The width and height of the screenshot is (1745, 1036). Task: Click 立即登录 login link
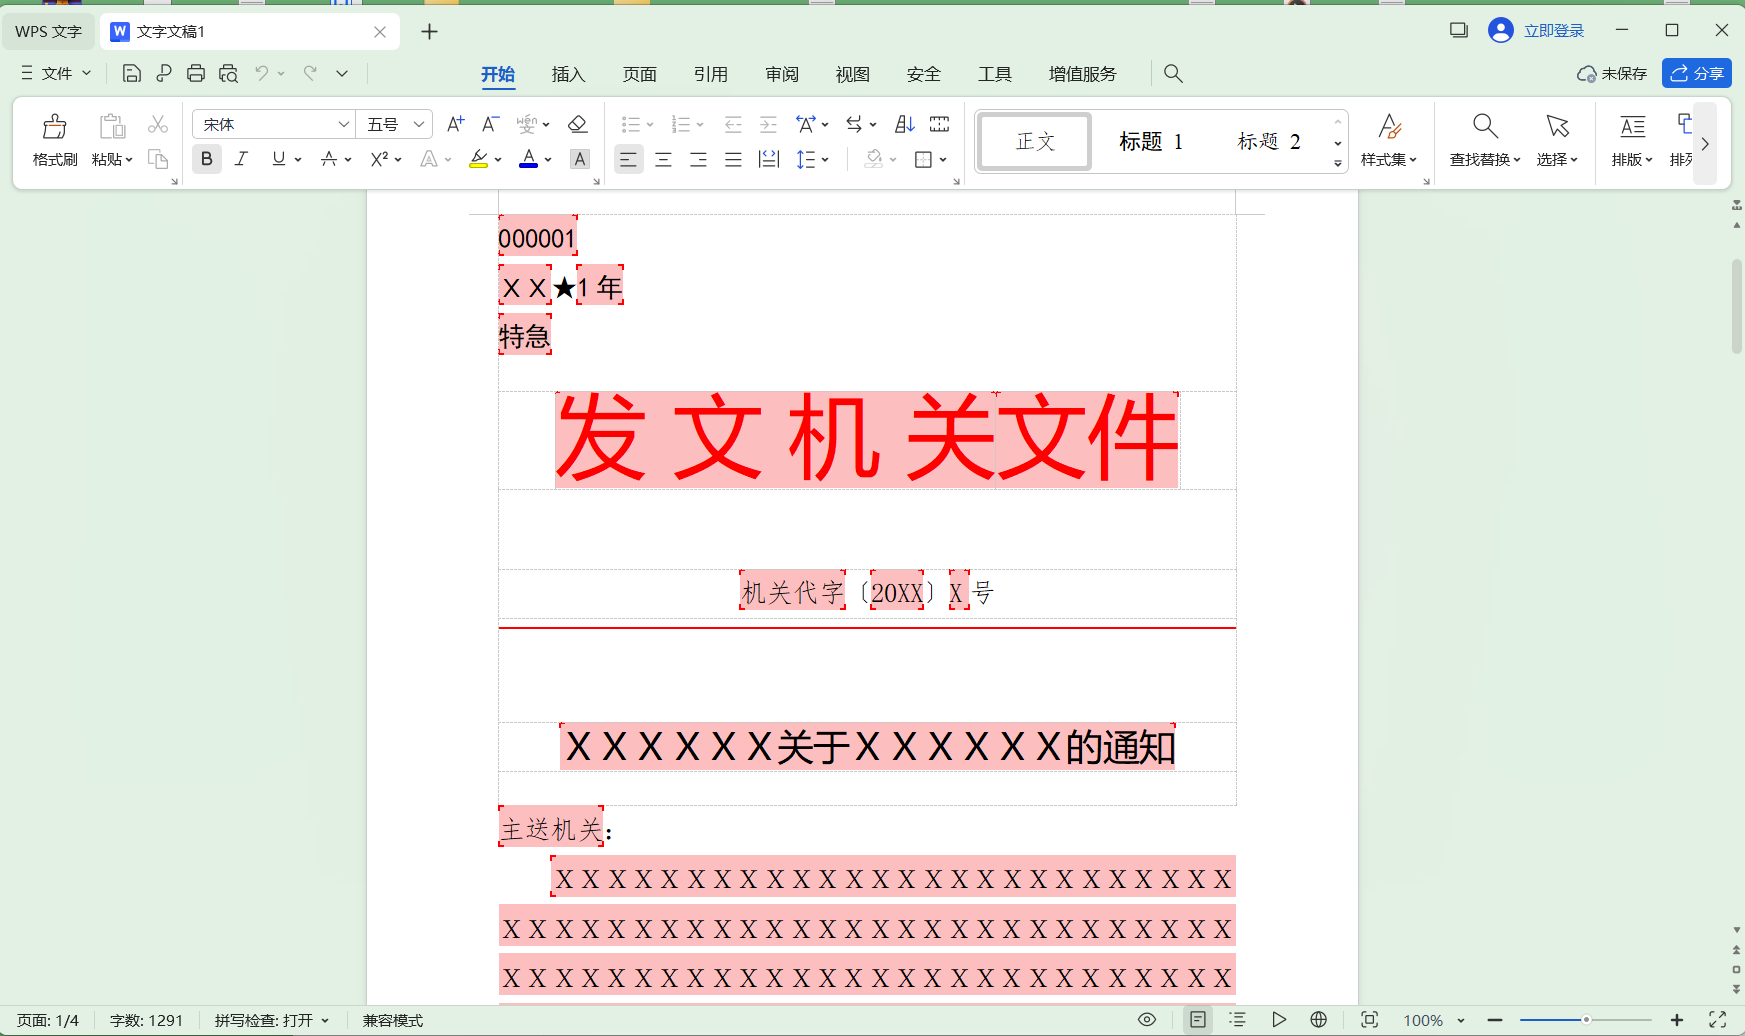[x=1554, y=31]
